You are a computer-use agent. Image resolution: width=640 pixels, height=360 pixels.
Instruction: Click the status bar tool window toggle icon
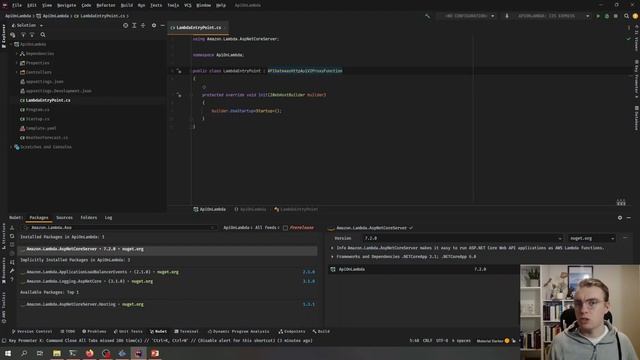point(4,341)
